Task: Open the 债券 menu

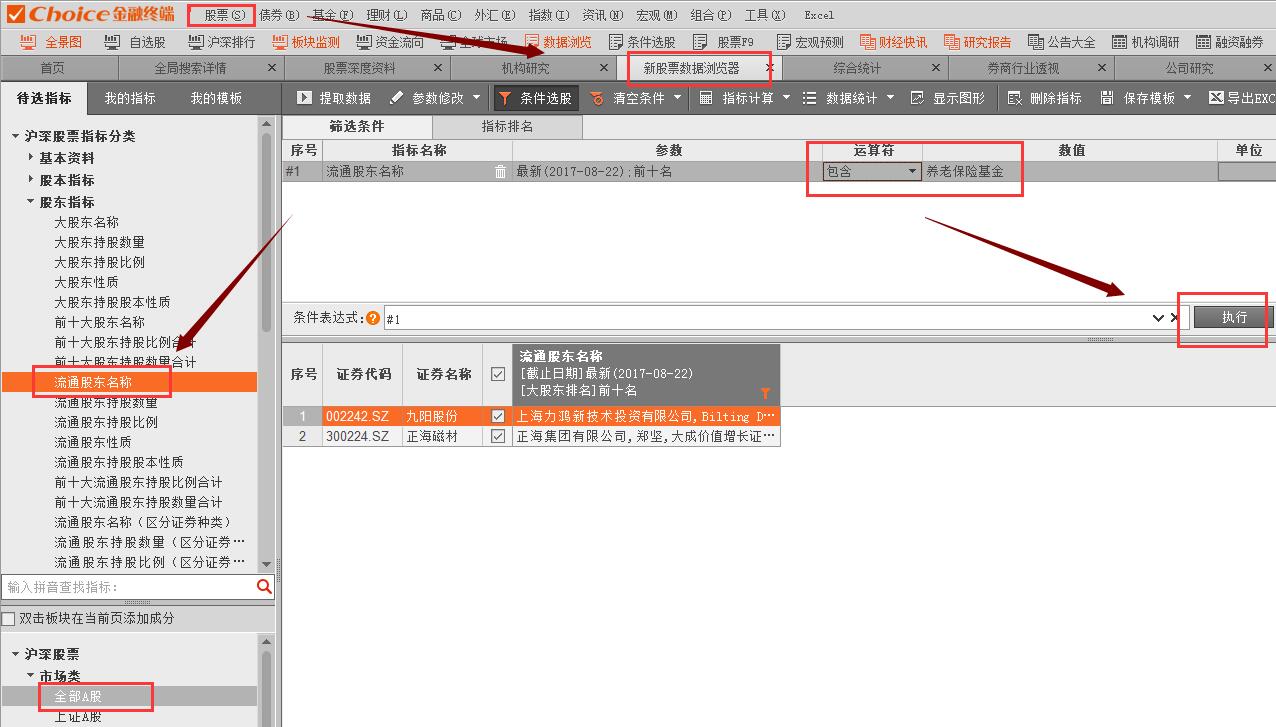Action: (278, 15)
